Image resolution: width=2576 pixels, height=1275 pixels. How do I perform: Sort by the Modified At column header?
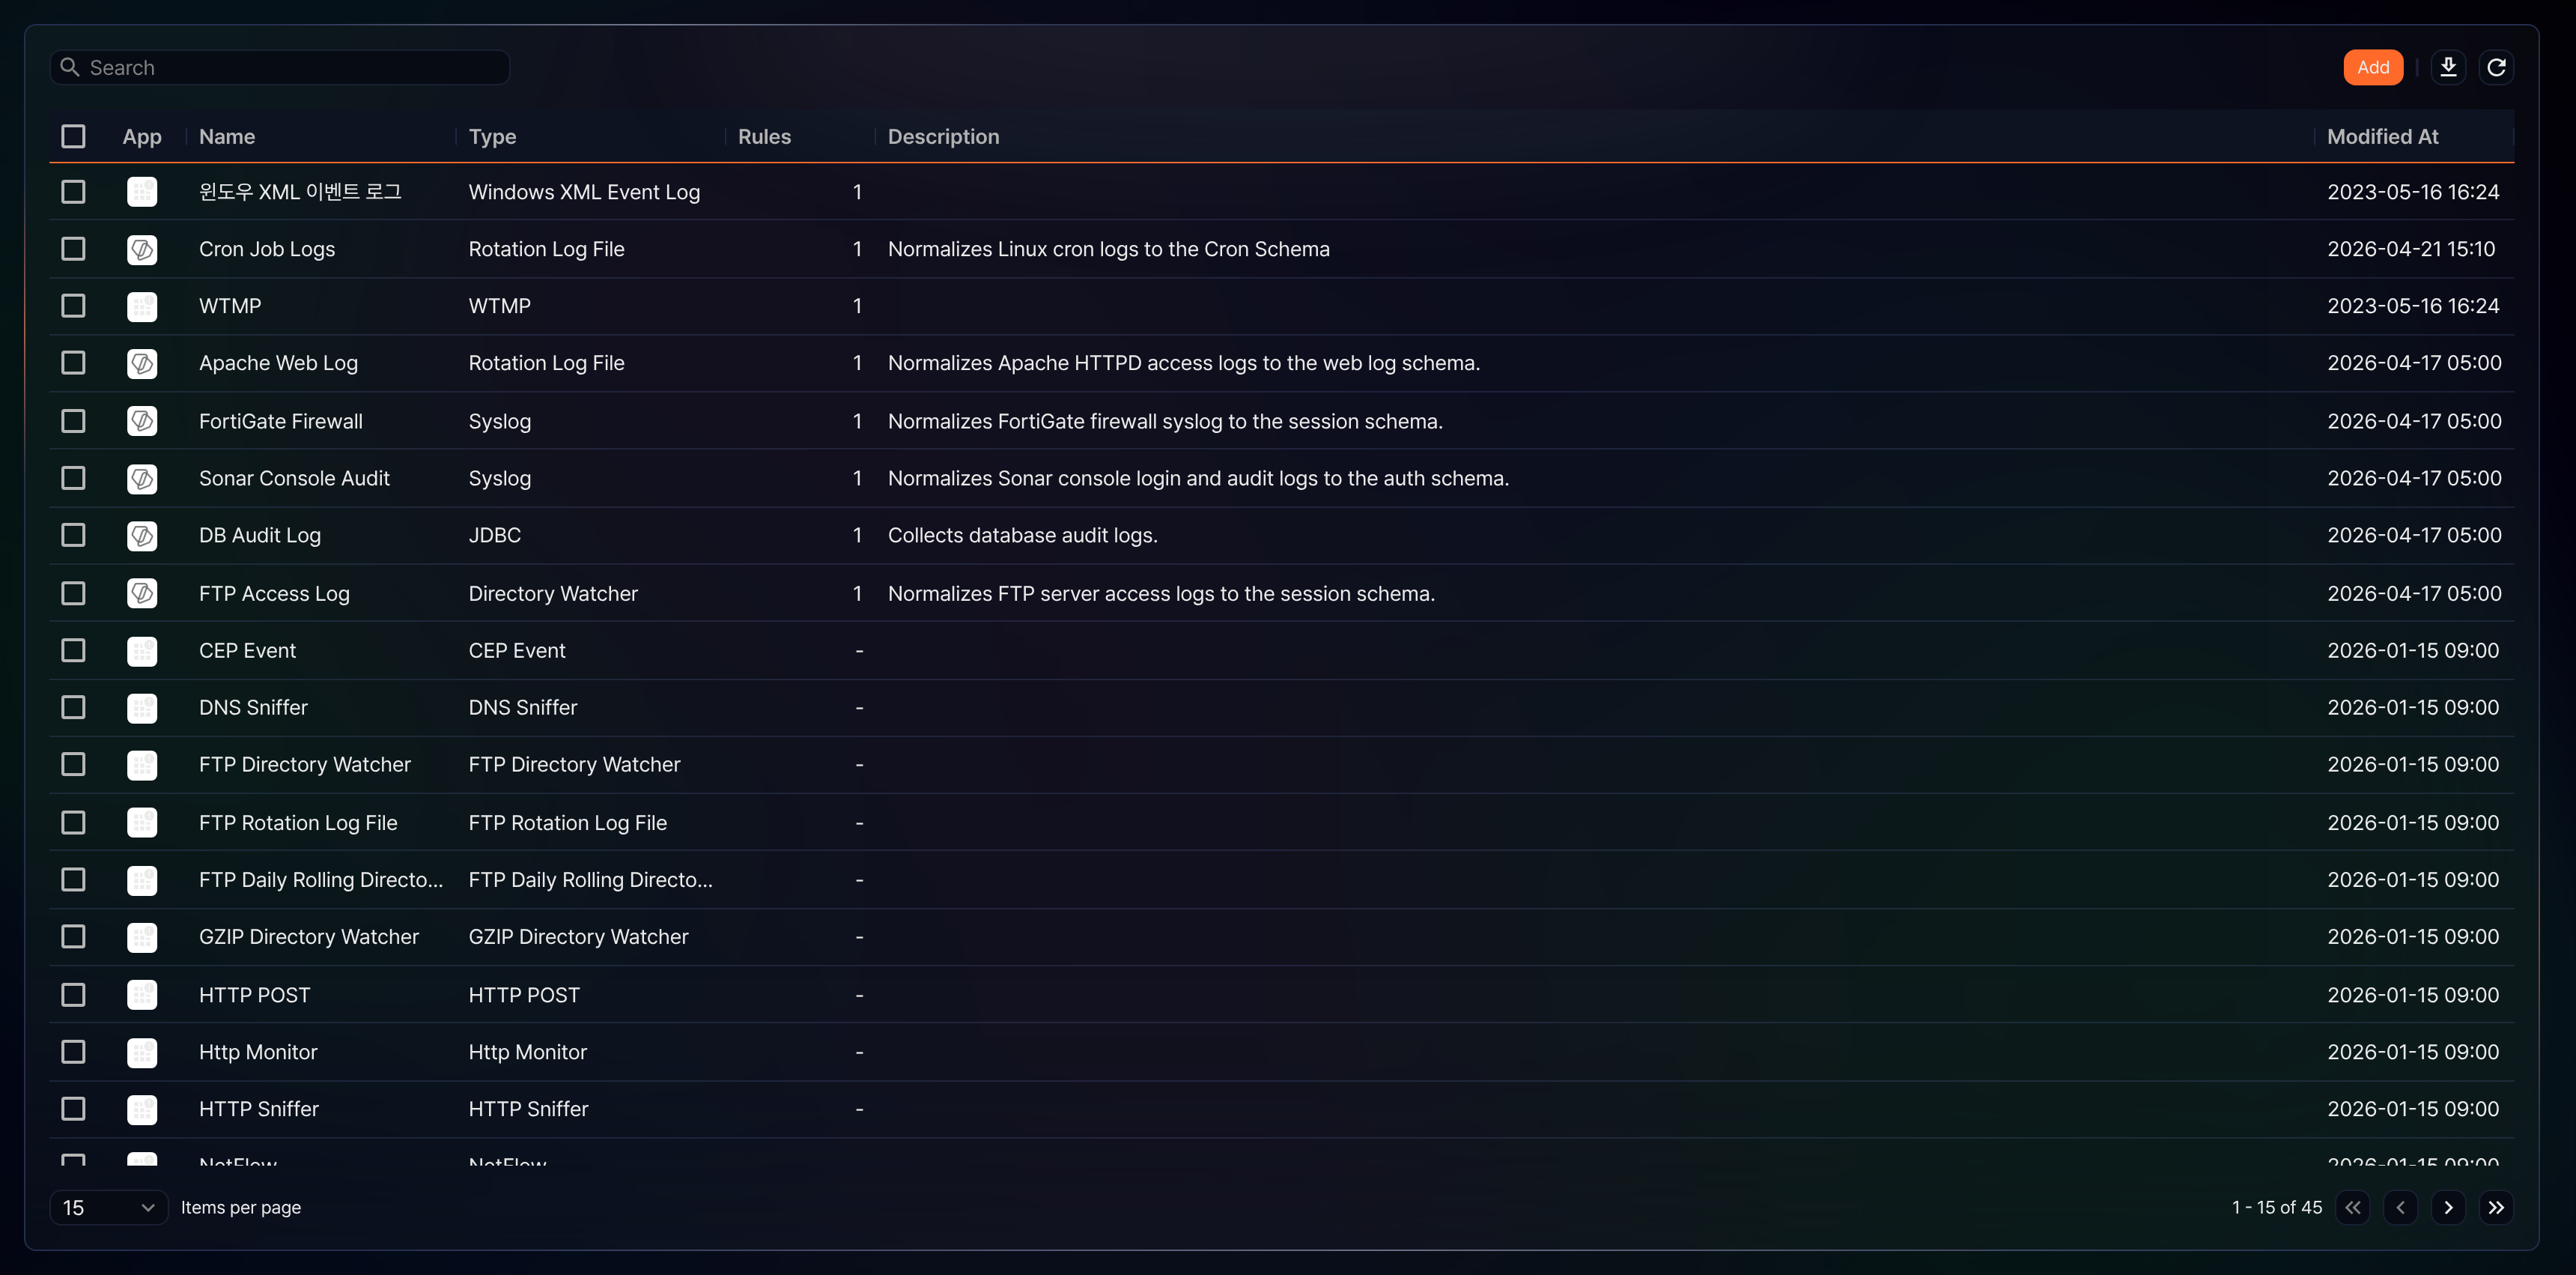coord(2382,137)
